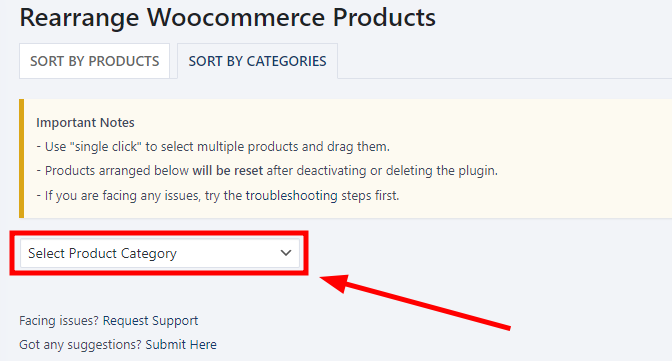
Task: Click the word 'Woocommerce' in the title
Action: click(x=236, y=18)
